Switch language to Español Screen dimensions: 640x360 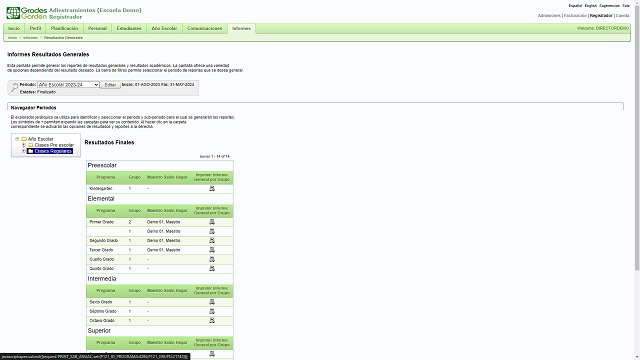(x=575, y=6)
